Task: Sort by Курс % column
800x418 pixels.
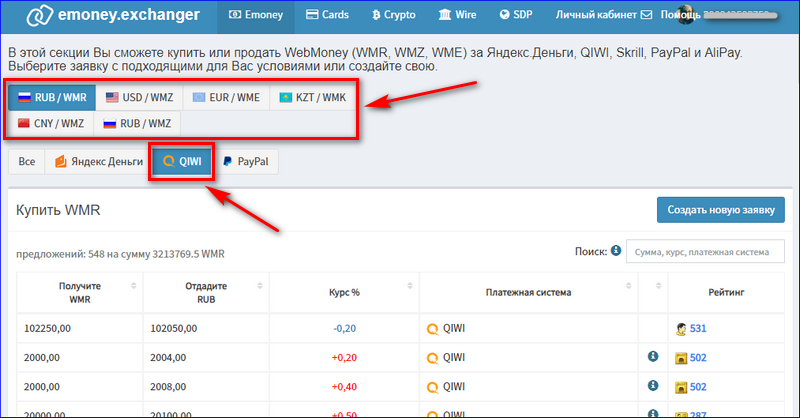Action: pos(344,292)
